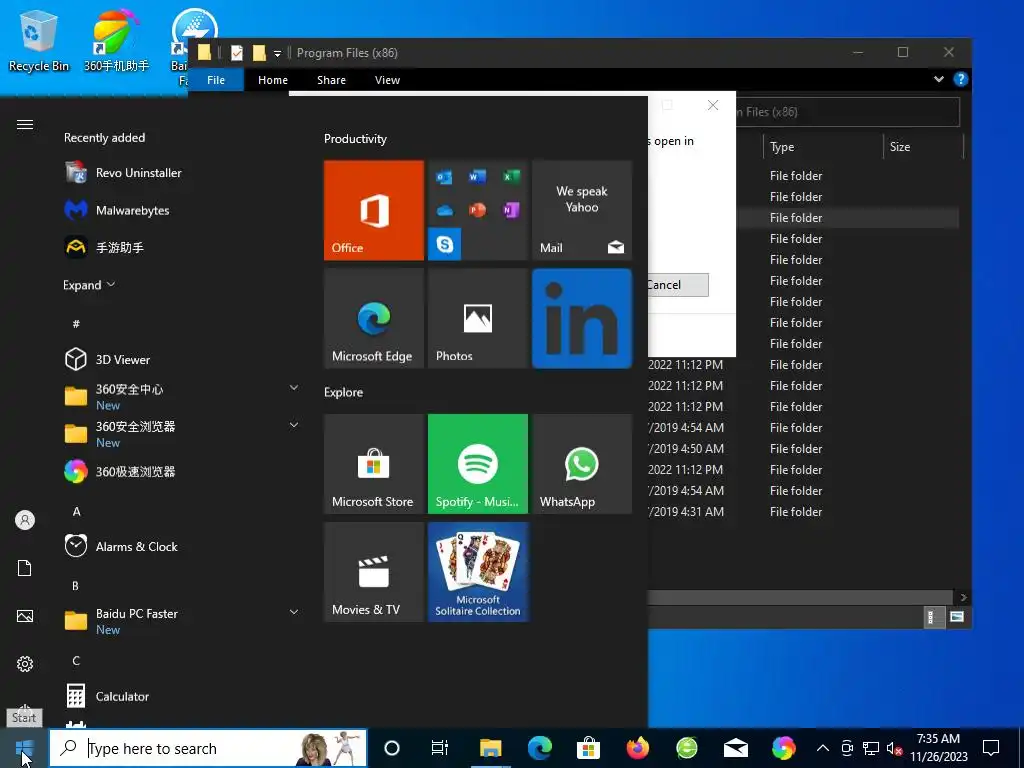Switch to the View ribbon tab
Screen dimensions: 1024x768
tap(387, 80)
